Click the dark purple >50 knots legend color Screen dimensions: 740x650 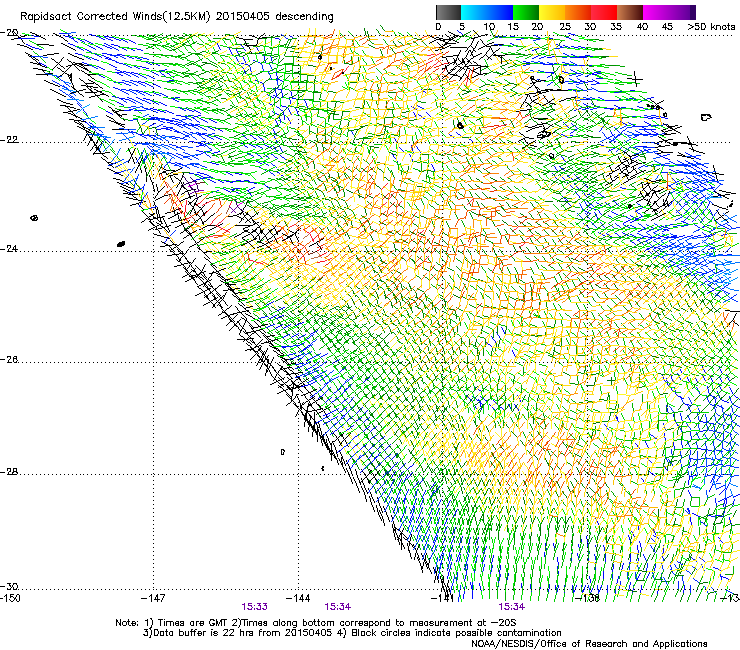tap(693, 12)
